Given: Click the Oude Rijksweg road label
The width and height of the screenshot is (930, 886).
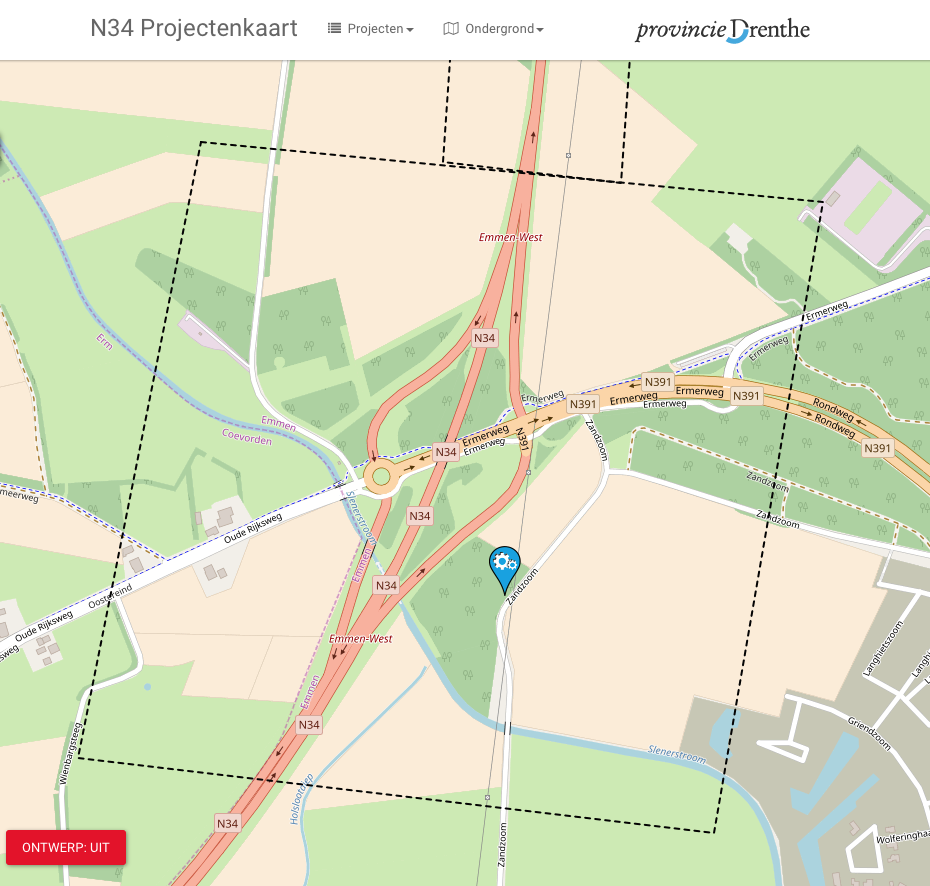Looking at the screenshot, I should click(253, 528).
